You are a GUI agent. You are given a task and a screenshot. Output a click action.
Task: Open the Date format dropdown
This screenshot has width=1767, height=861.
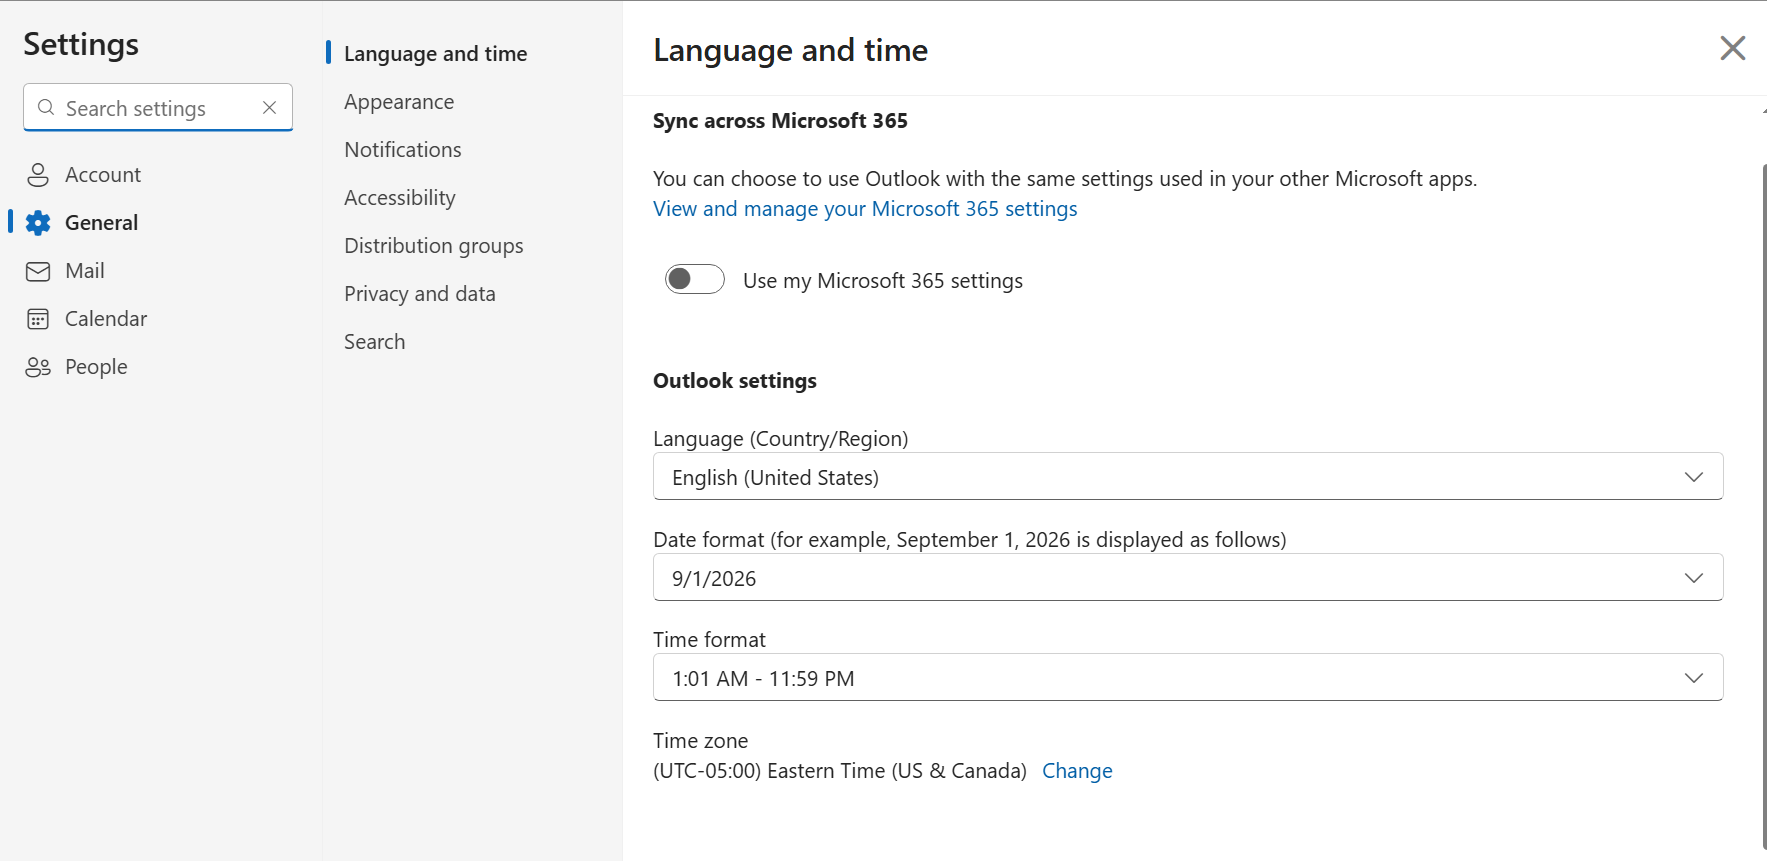tap(1188, 578)
